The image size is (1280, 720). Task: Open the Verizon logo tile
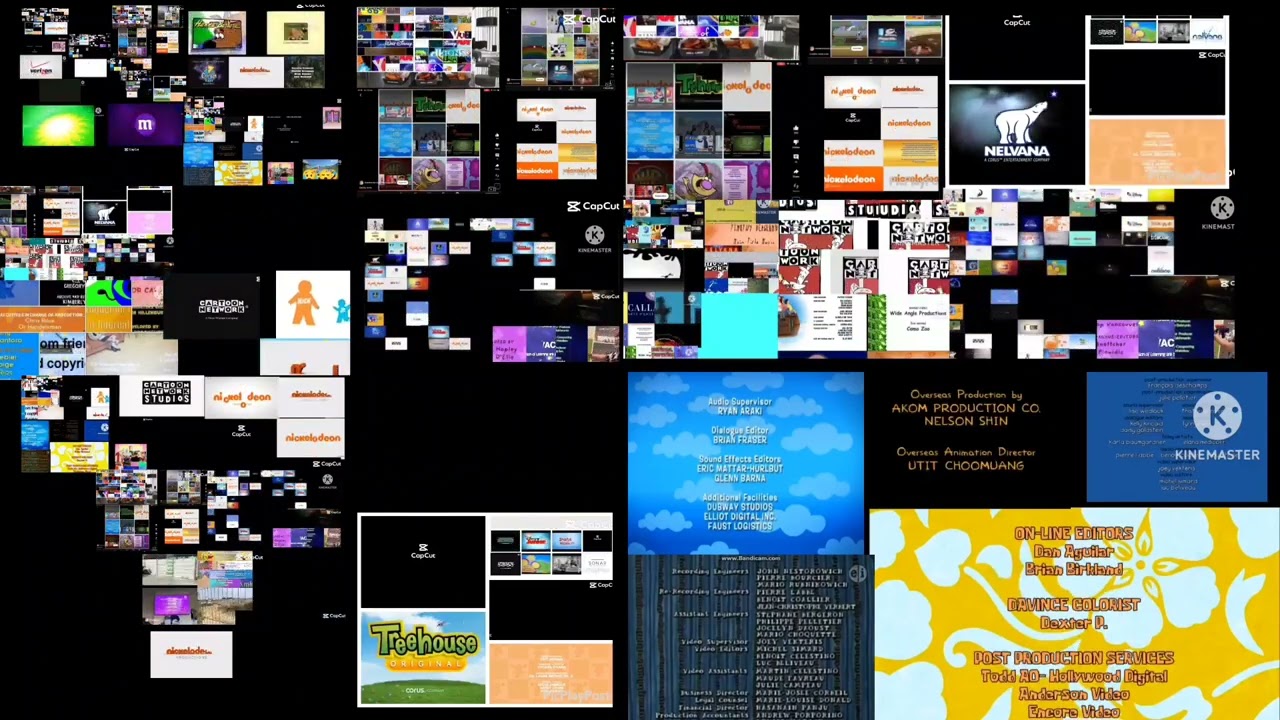(41, 69)
